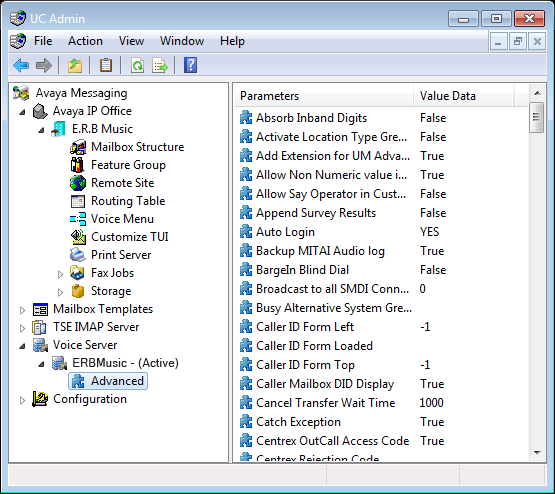Image resolution: width=555 pixels, height=494 pixels.
Task: Open the Action menu
Action: pos(85,41)
